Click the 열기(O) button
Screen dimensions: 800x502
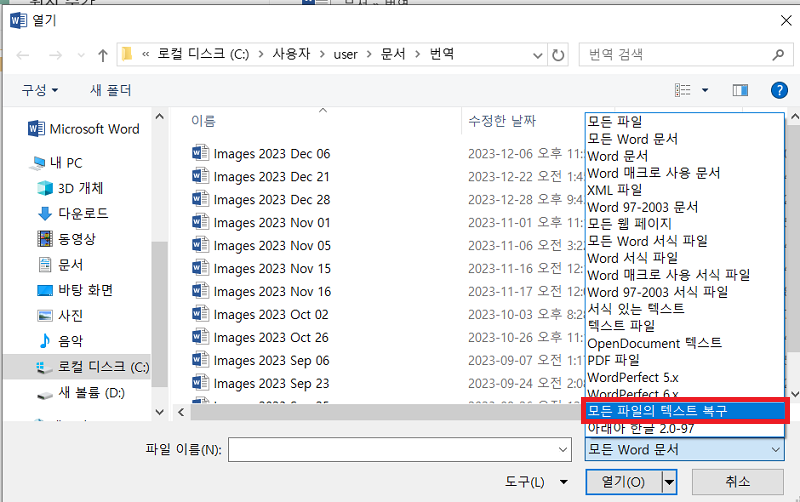(624, 482)
